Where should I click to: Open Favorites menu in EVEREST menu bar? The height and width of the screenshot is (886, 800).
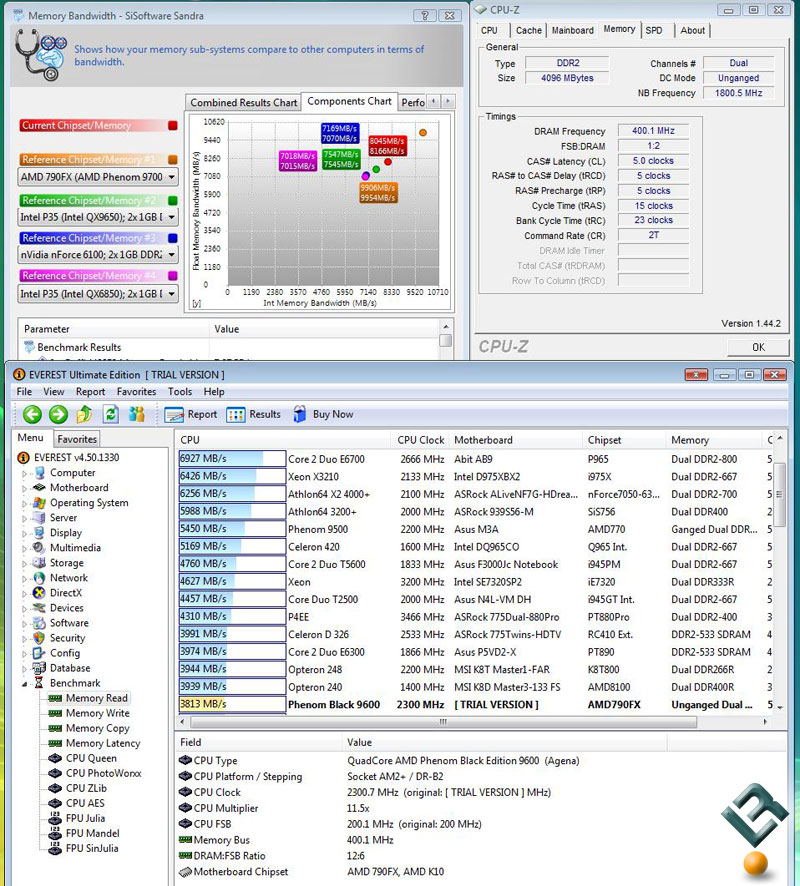[136, 392]
